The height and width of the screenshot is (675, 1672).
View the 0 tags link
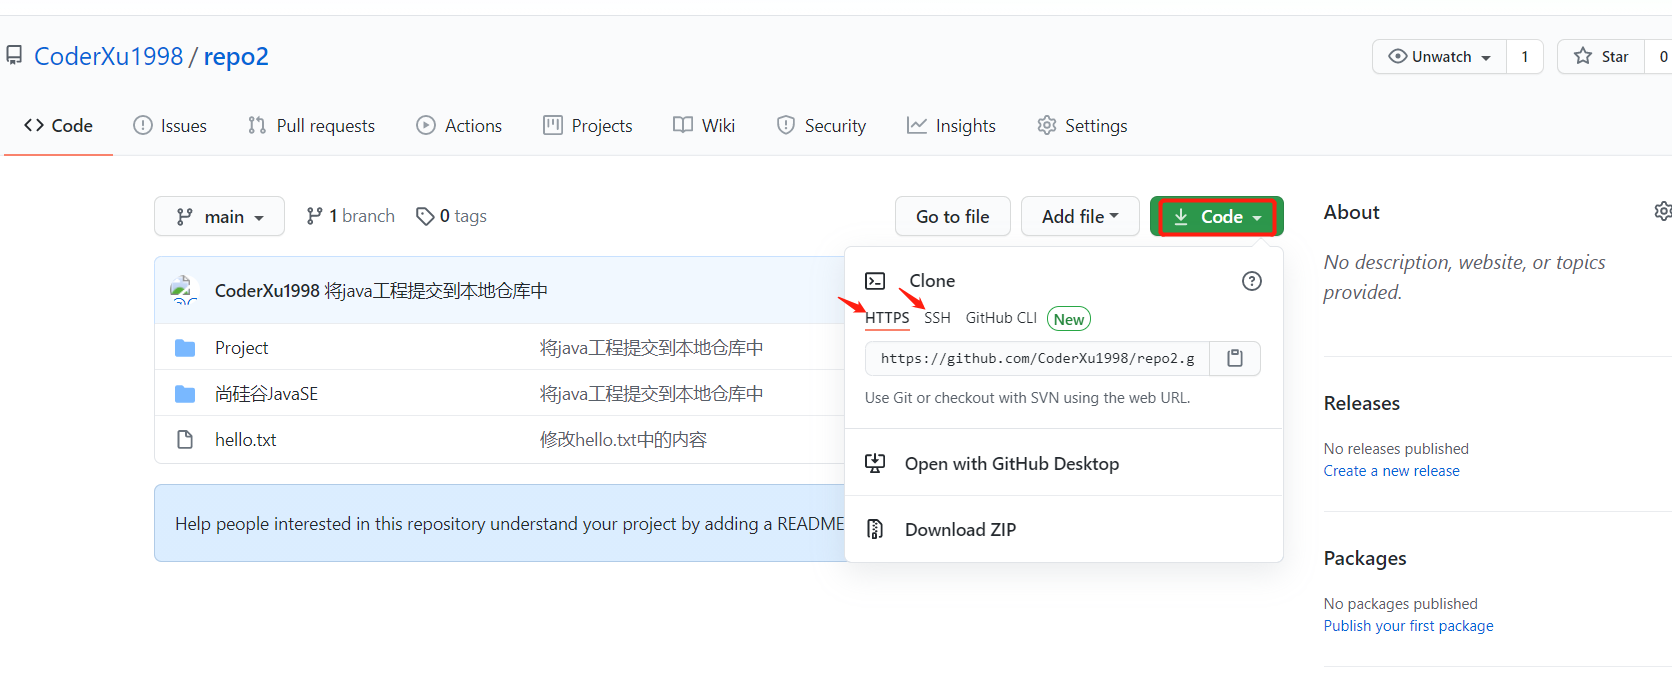(x=452, y=216)
